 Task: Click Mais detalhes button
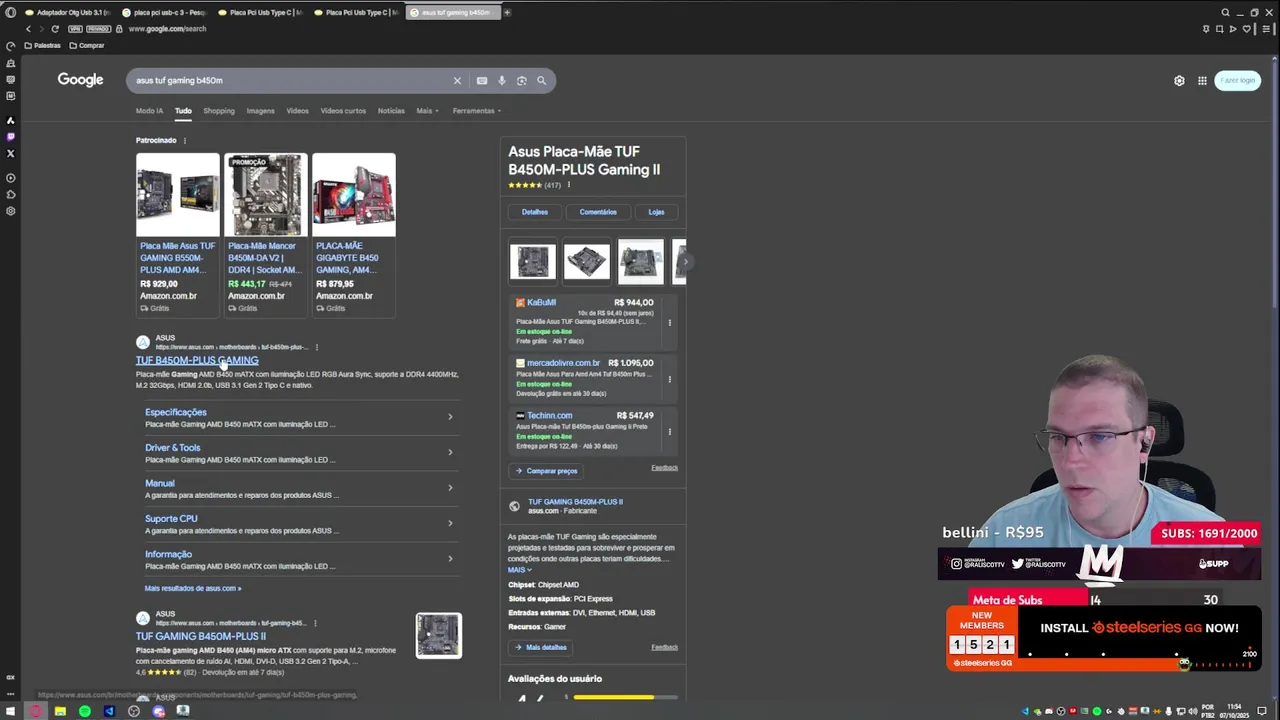541,647
